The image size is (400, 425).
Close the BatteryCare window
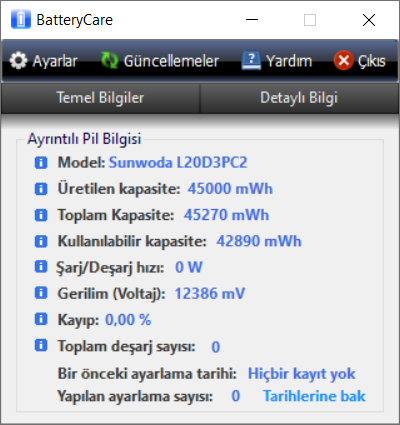[x=369, y=20]
